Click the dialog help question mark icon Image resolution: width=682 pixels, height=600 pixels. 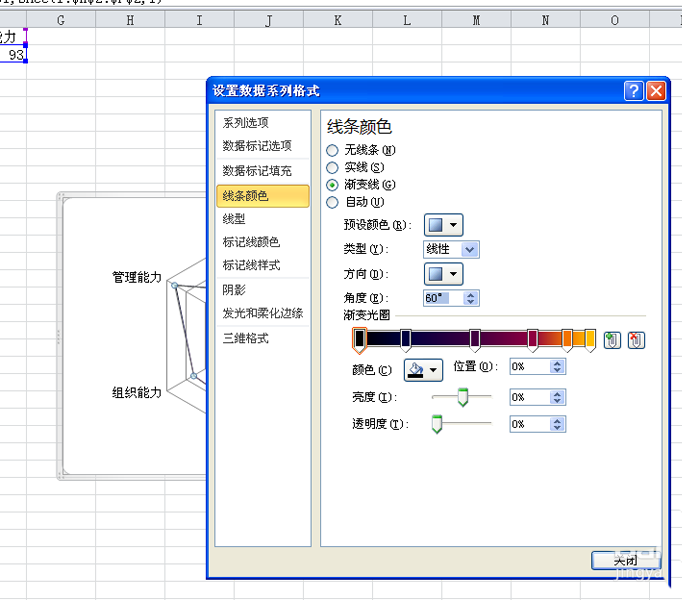tap(633, 91)
